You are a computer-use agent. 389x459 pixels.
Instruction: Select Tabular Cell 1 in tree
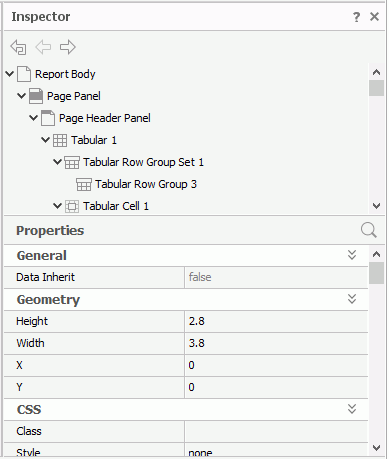click(x=116, y=206)
